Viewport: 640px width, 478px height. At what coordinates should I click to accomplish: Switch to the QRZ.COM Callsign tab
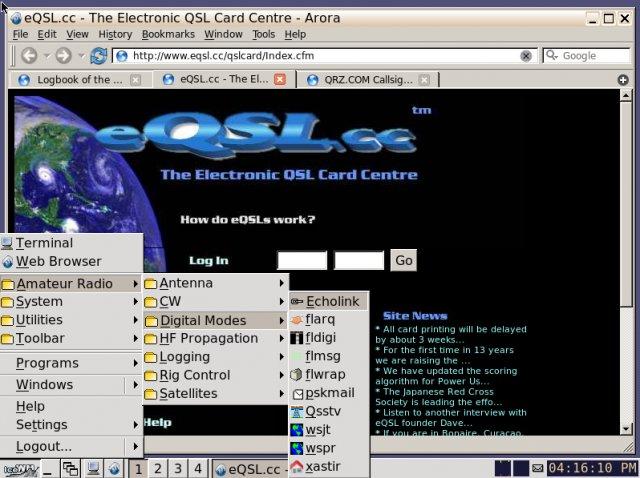pyautogui.click(x=366, y=79)
